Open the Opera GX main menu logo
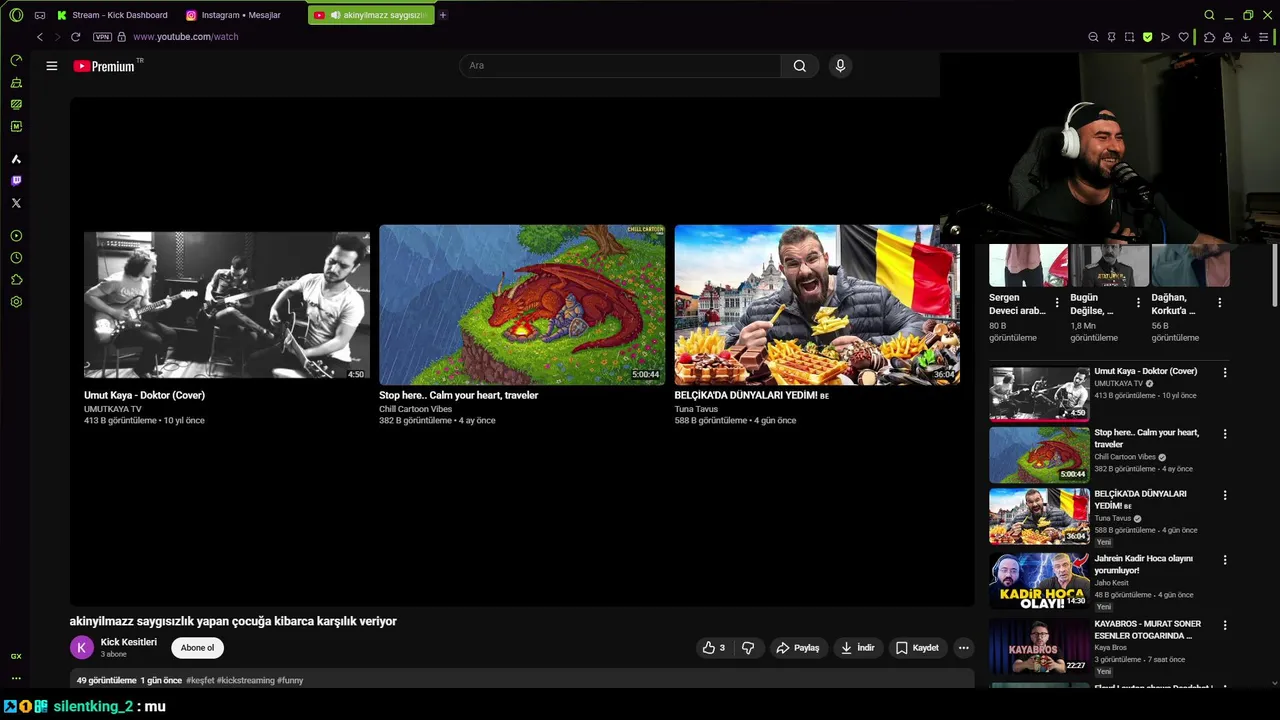The image size is (1280, 720). point(16,15)
